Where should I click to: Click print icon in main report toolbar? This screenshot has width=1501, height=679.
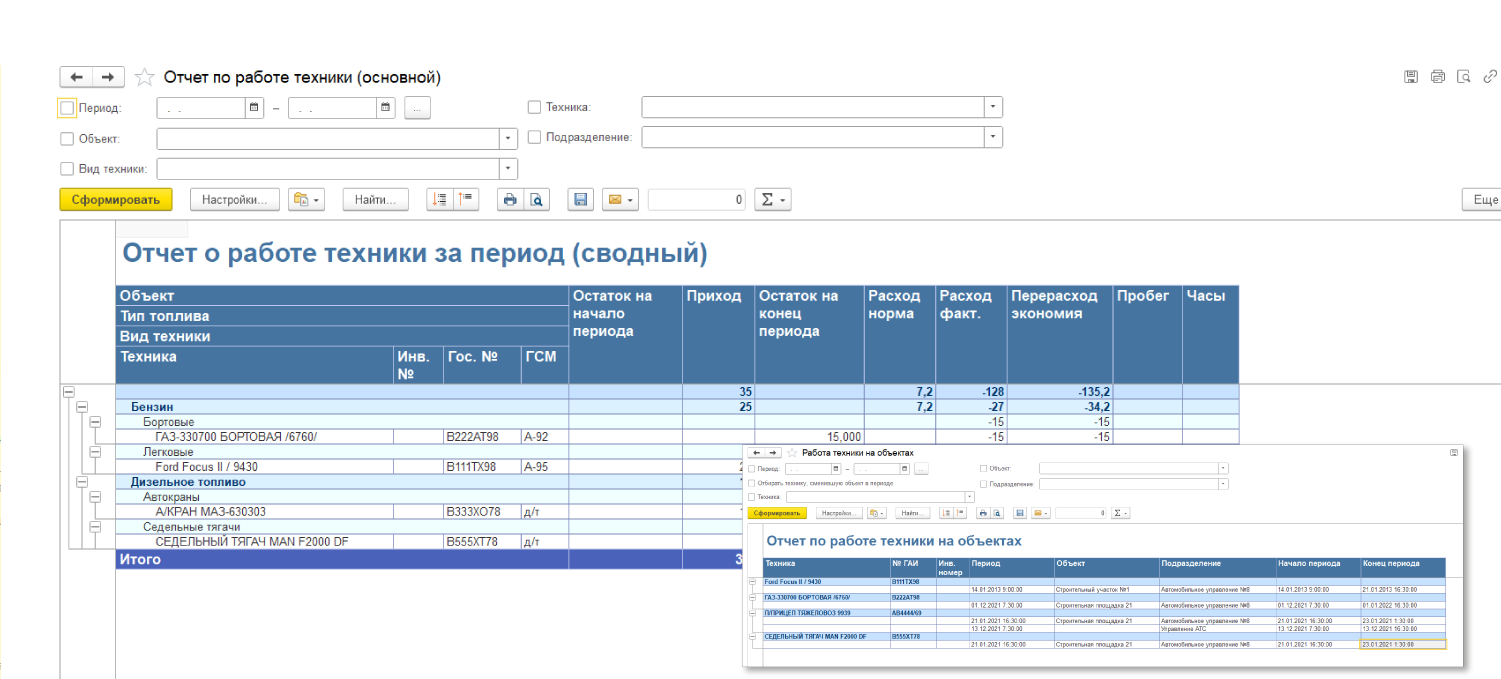point(510,200)
